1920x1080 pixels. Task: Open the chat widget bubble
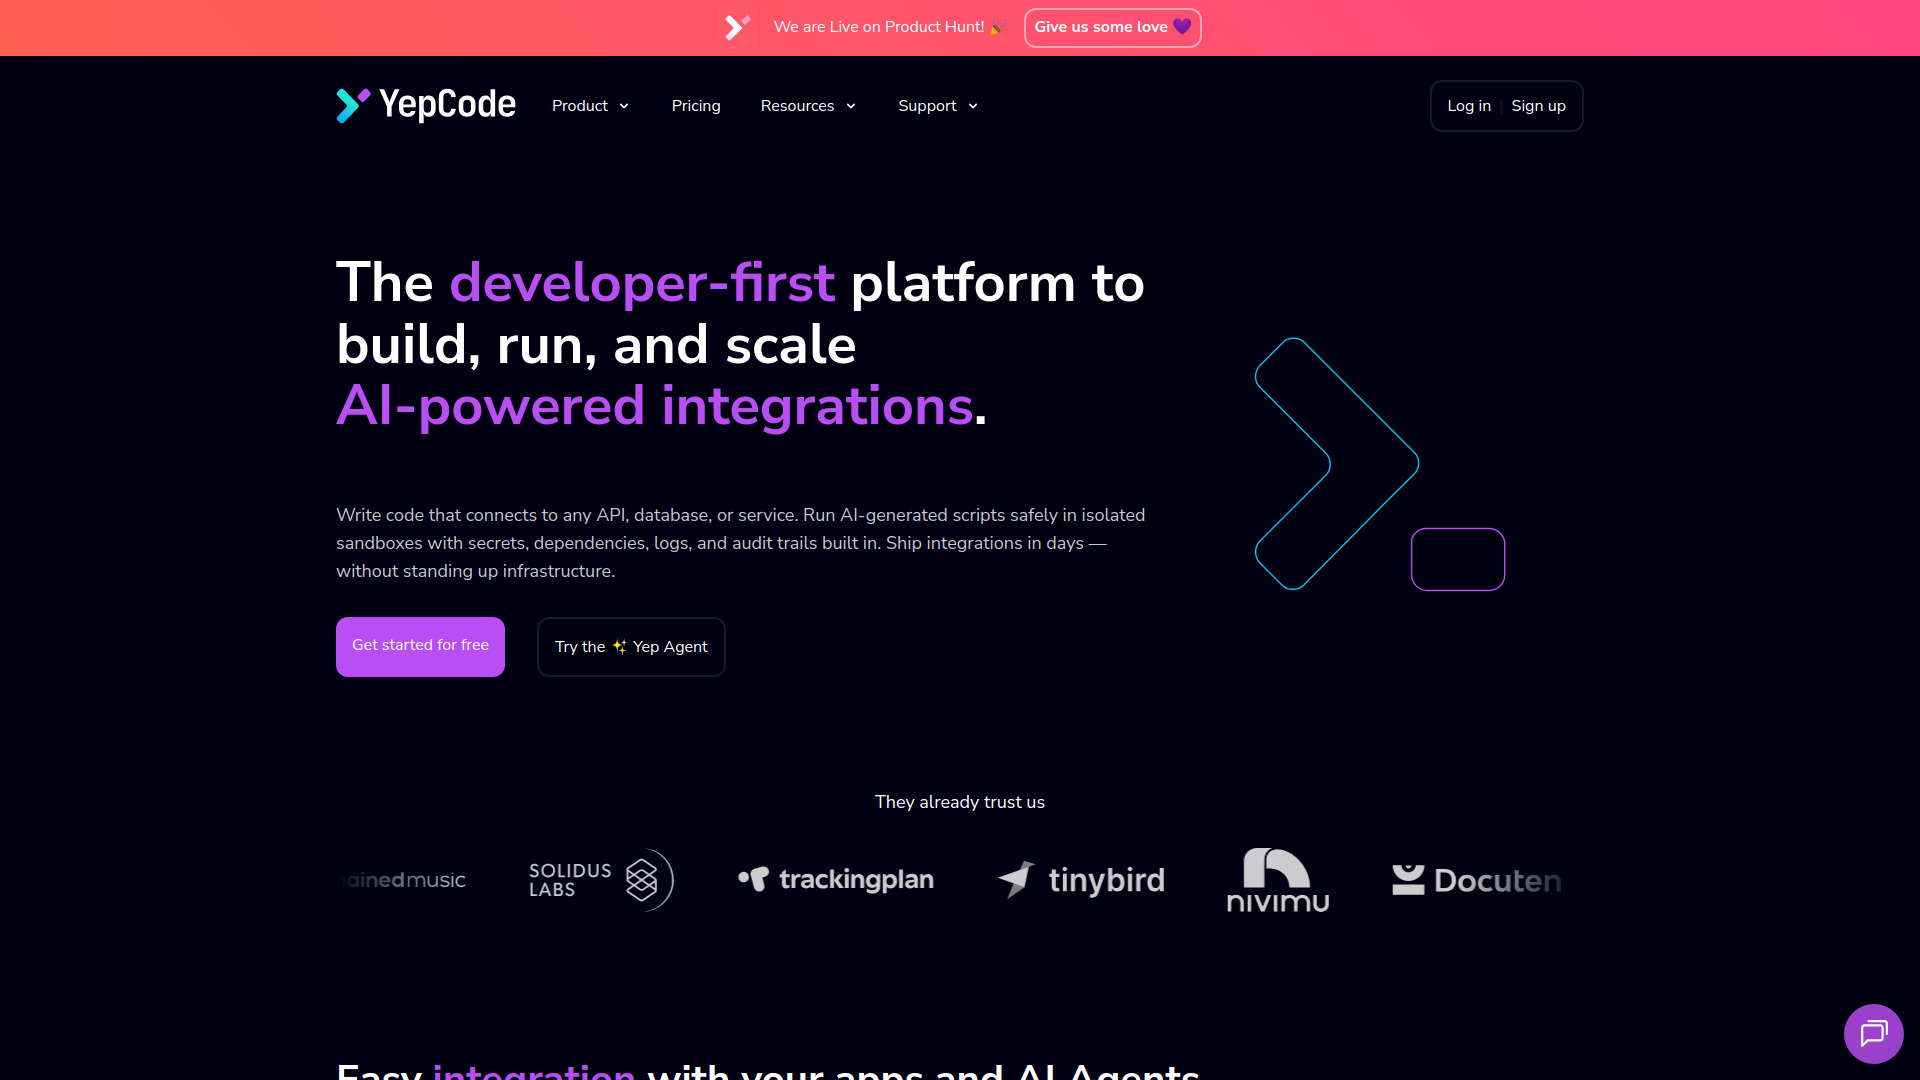(1874, 1033)
